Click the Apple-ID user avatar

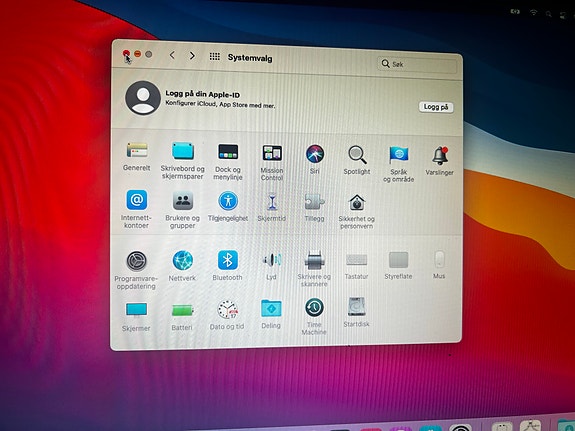[143, 98]
